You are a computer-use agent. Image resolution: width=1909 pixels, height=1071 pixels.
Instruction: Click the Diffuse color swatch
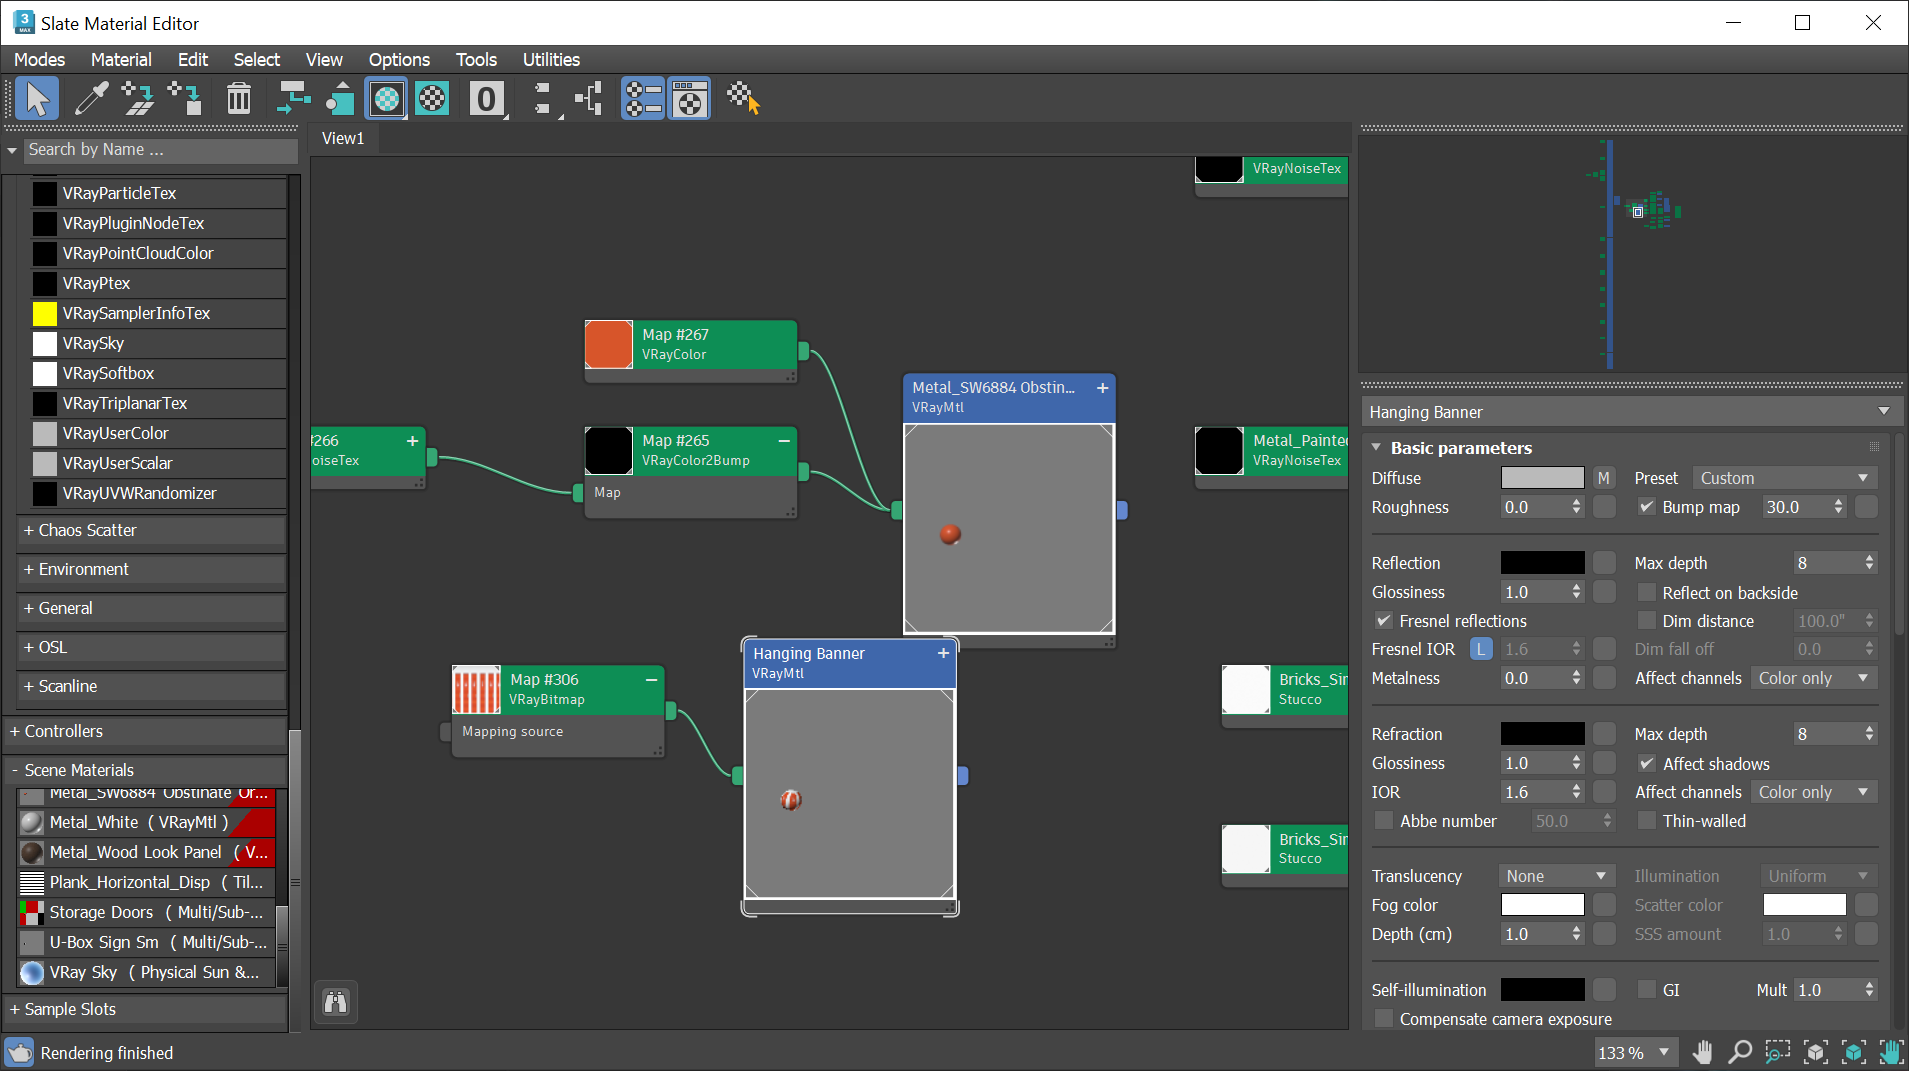(x=1542, y=478)
